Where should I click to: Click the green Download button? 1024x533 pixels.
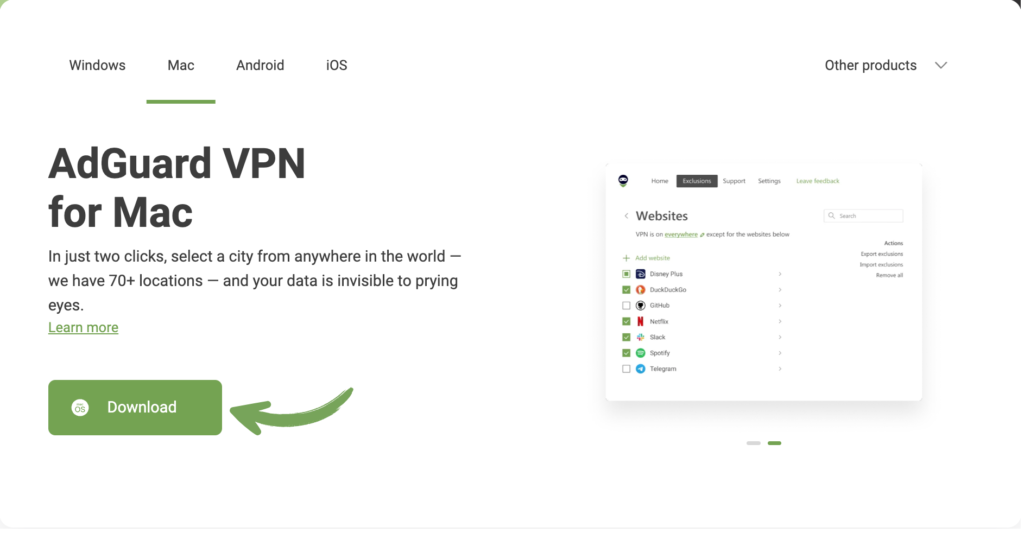tap(135, 408)
